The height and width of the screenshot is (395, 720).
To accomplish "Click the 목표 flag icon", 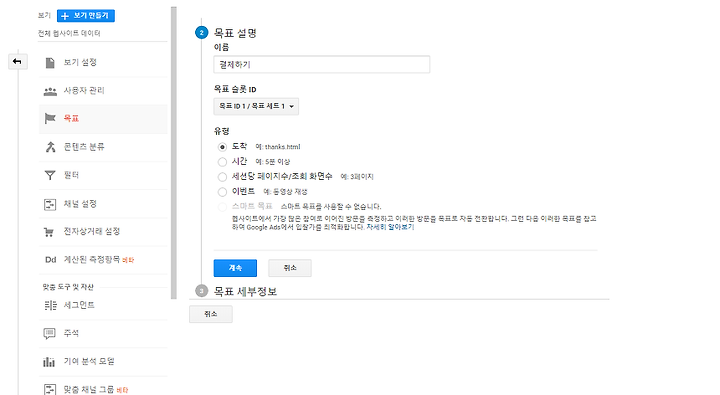I will pyautogui.click(x=50, y=118).
